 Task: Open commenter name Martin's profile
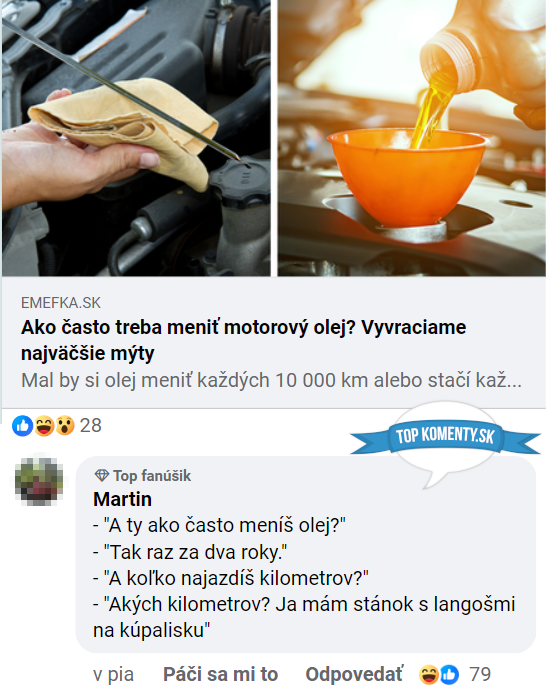pyautogui.click(x=123, y=499)
